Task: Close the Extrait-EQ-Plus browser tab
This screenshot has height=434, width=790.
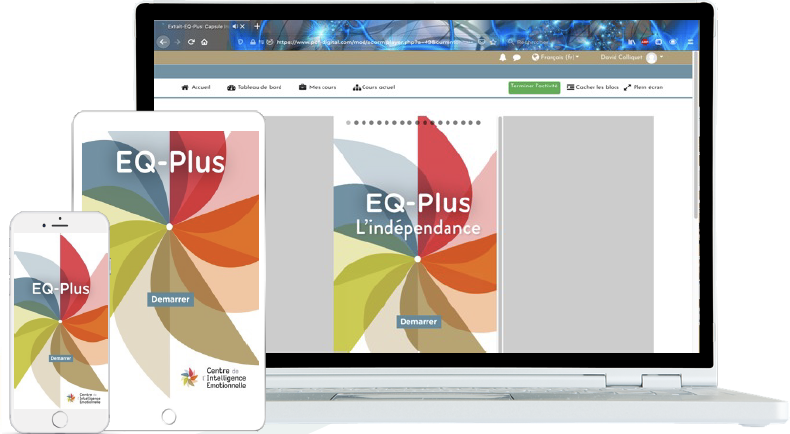Action: (x=242, y=26)
